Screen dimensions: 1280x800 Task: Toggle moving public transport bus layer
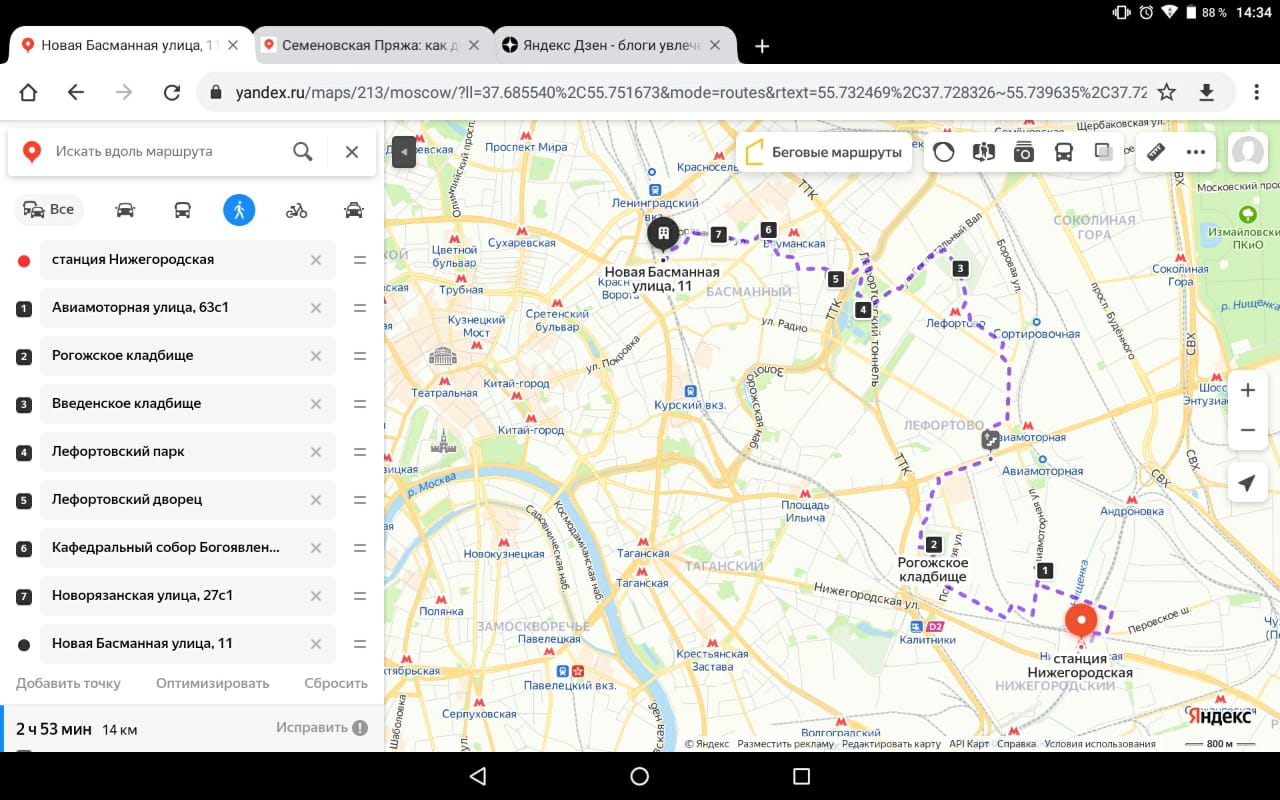[1064, 152]
